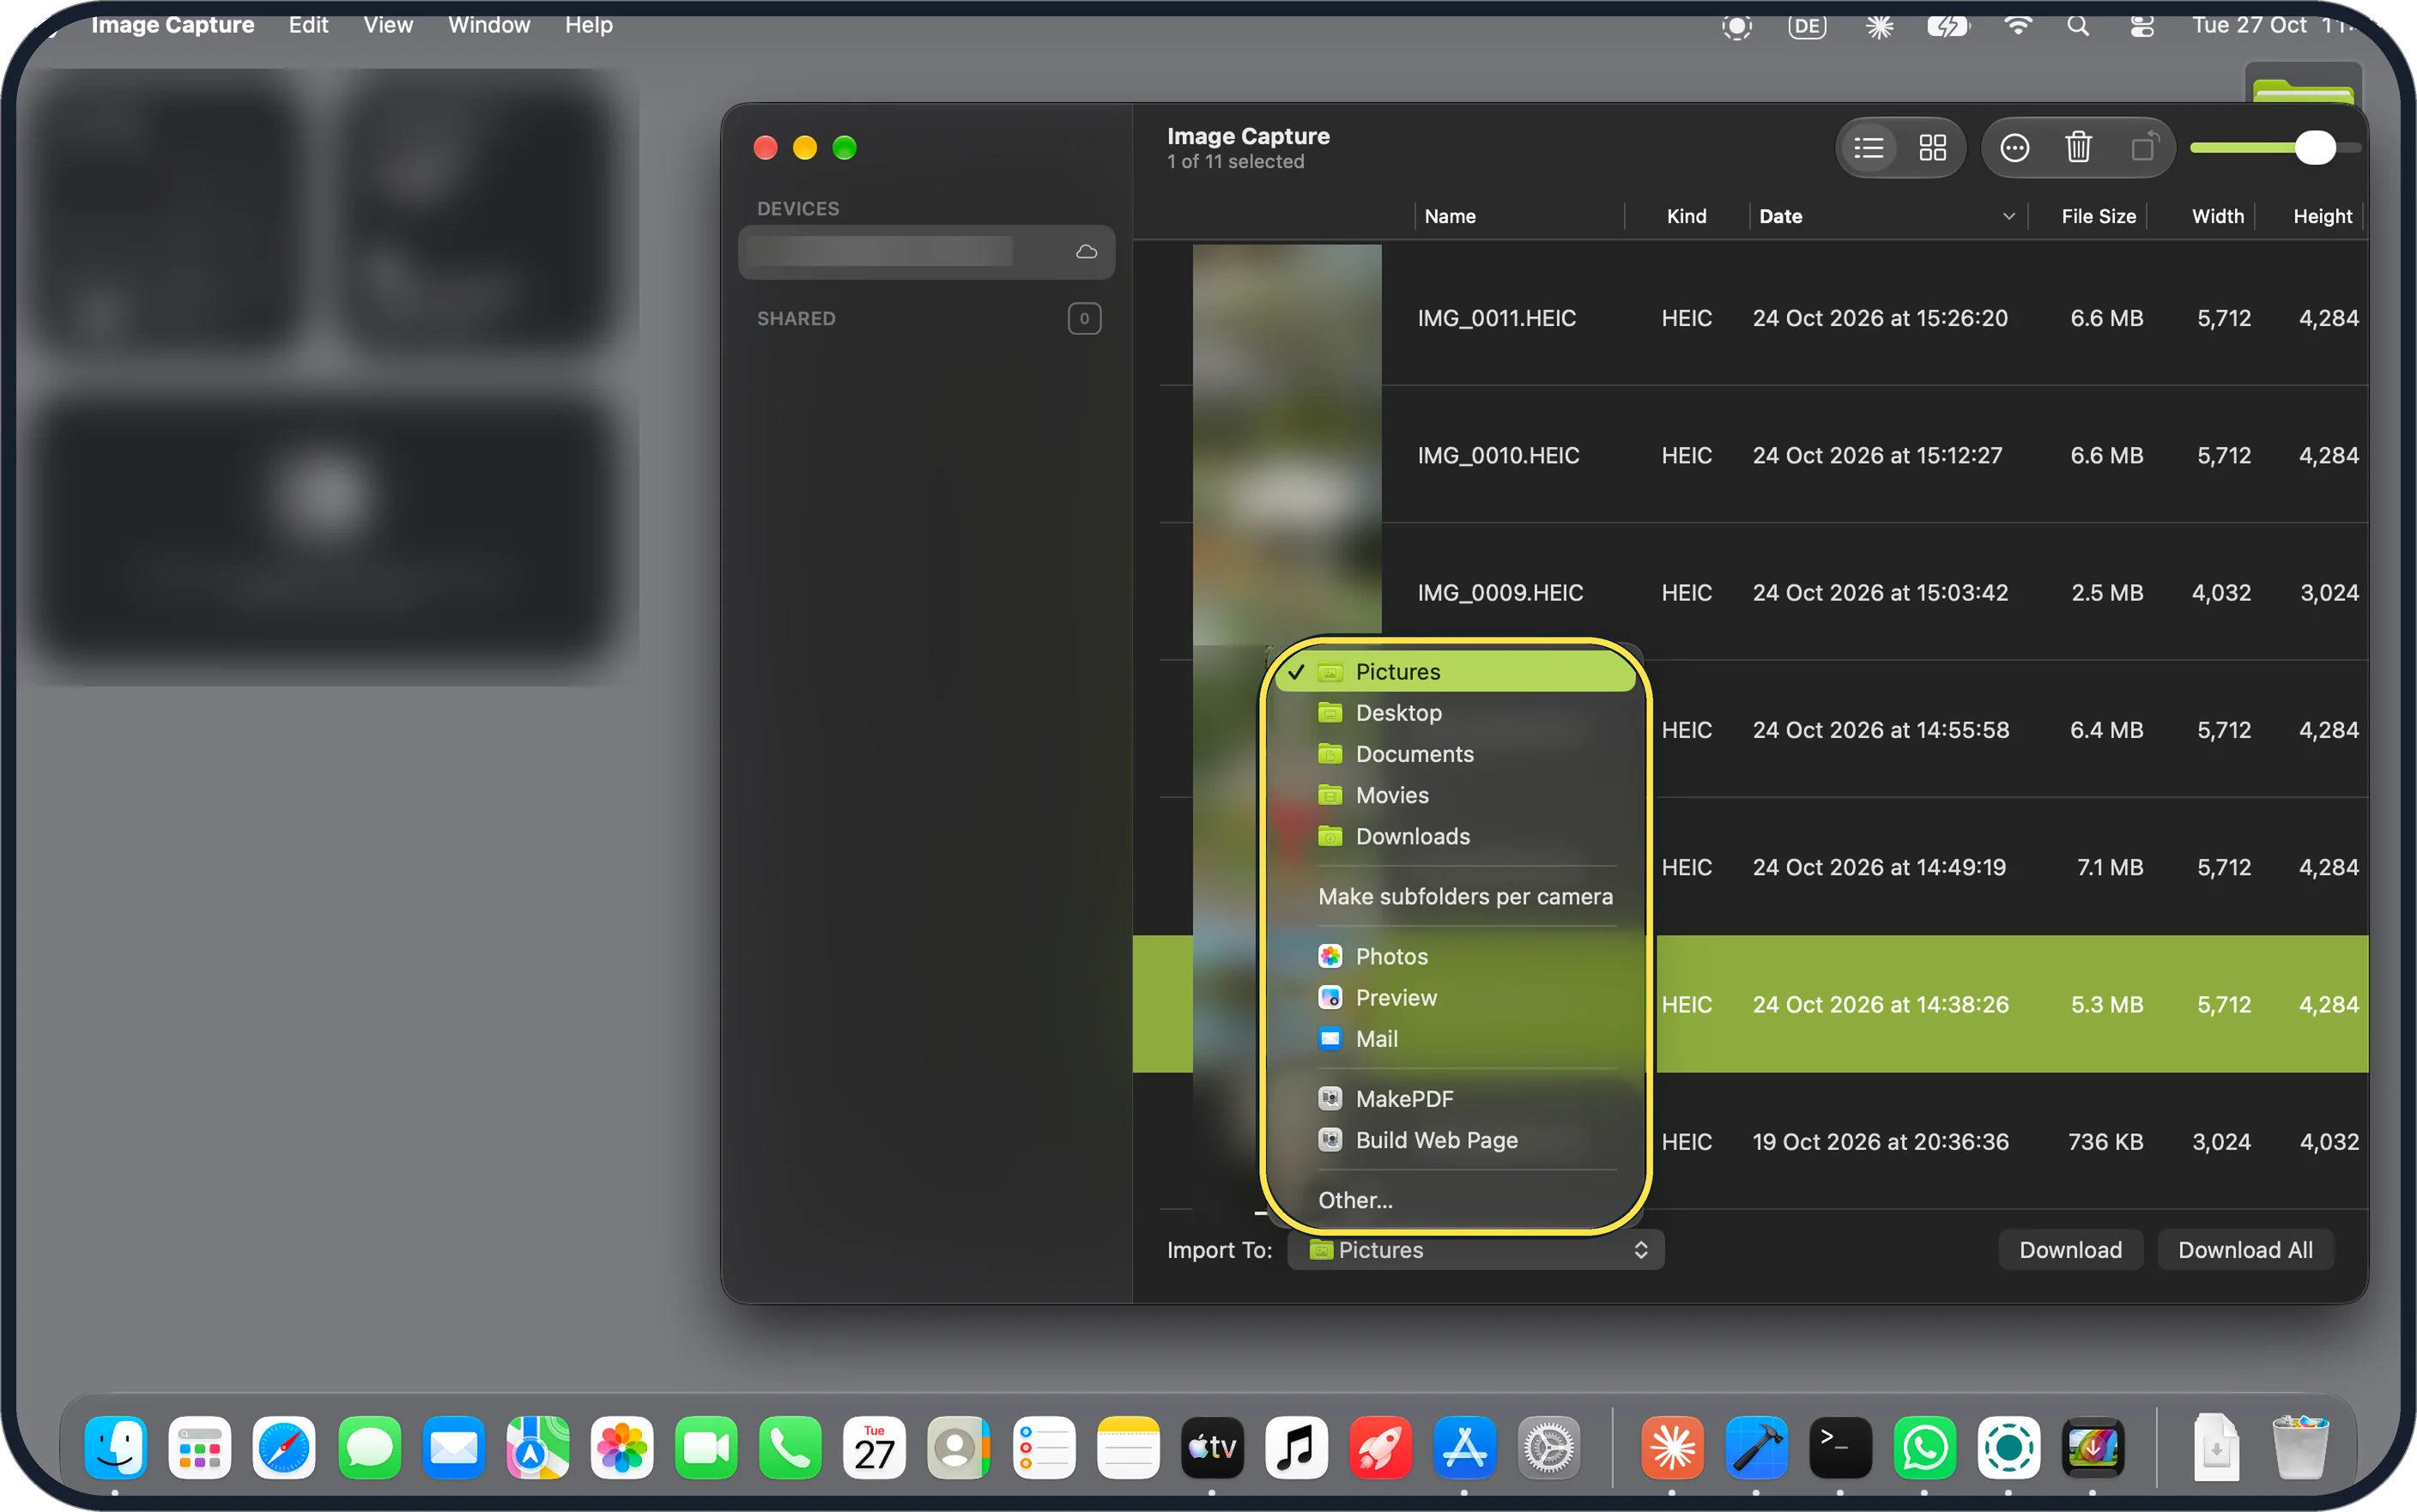
Task: Open System Settings gear in Dock
Action: pos(1548,1447)
